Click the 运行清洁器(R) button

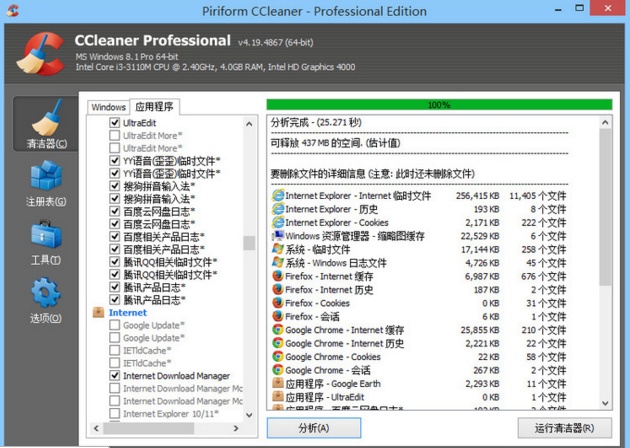point(564,428)
